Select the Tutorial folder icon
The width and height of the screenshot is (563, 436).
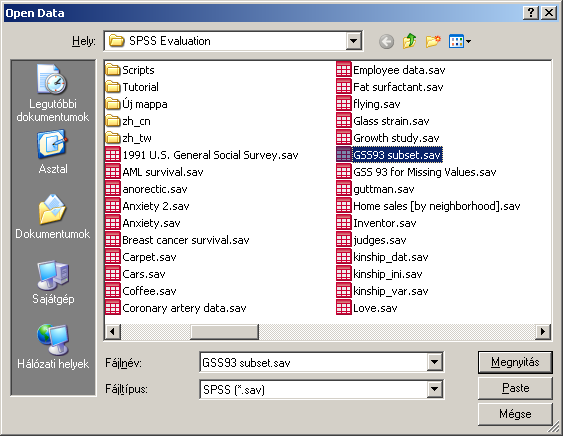point(113,87)
